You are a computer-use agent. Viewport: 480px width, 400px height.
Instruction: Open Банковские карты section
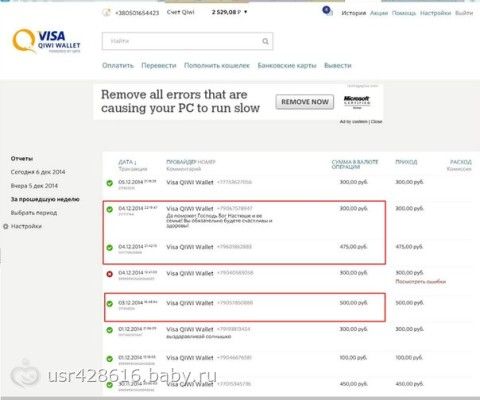[x=287, y=66]
